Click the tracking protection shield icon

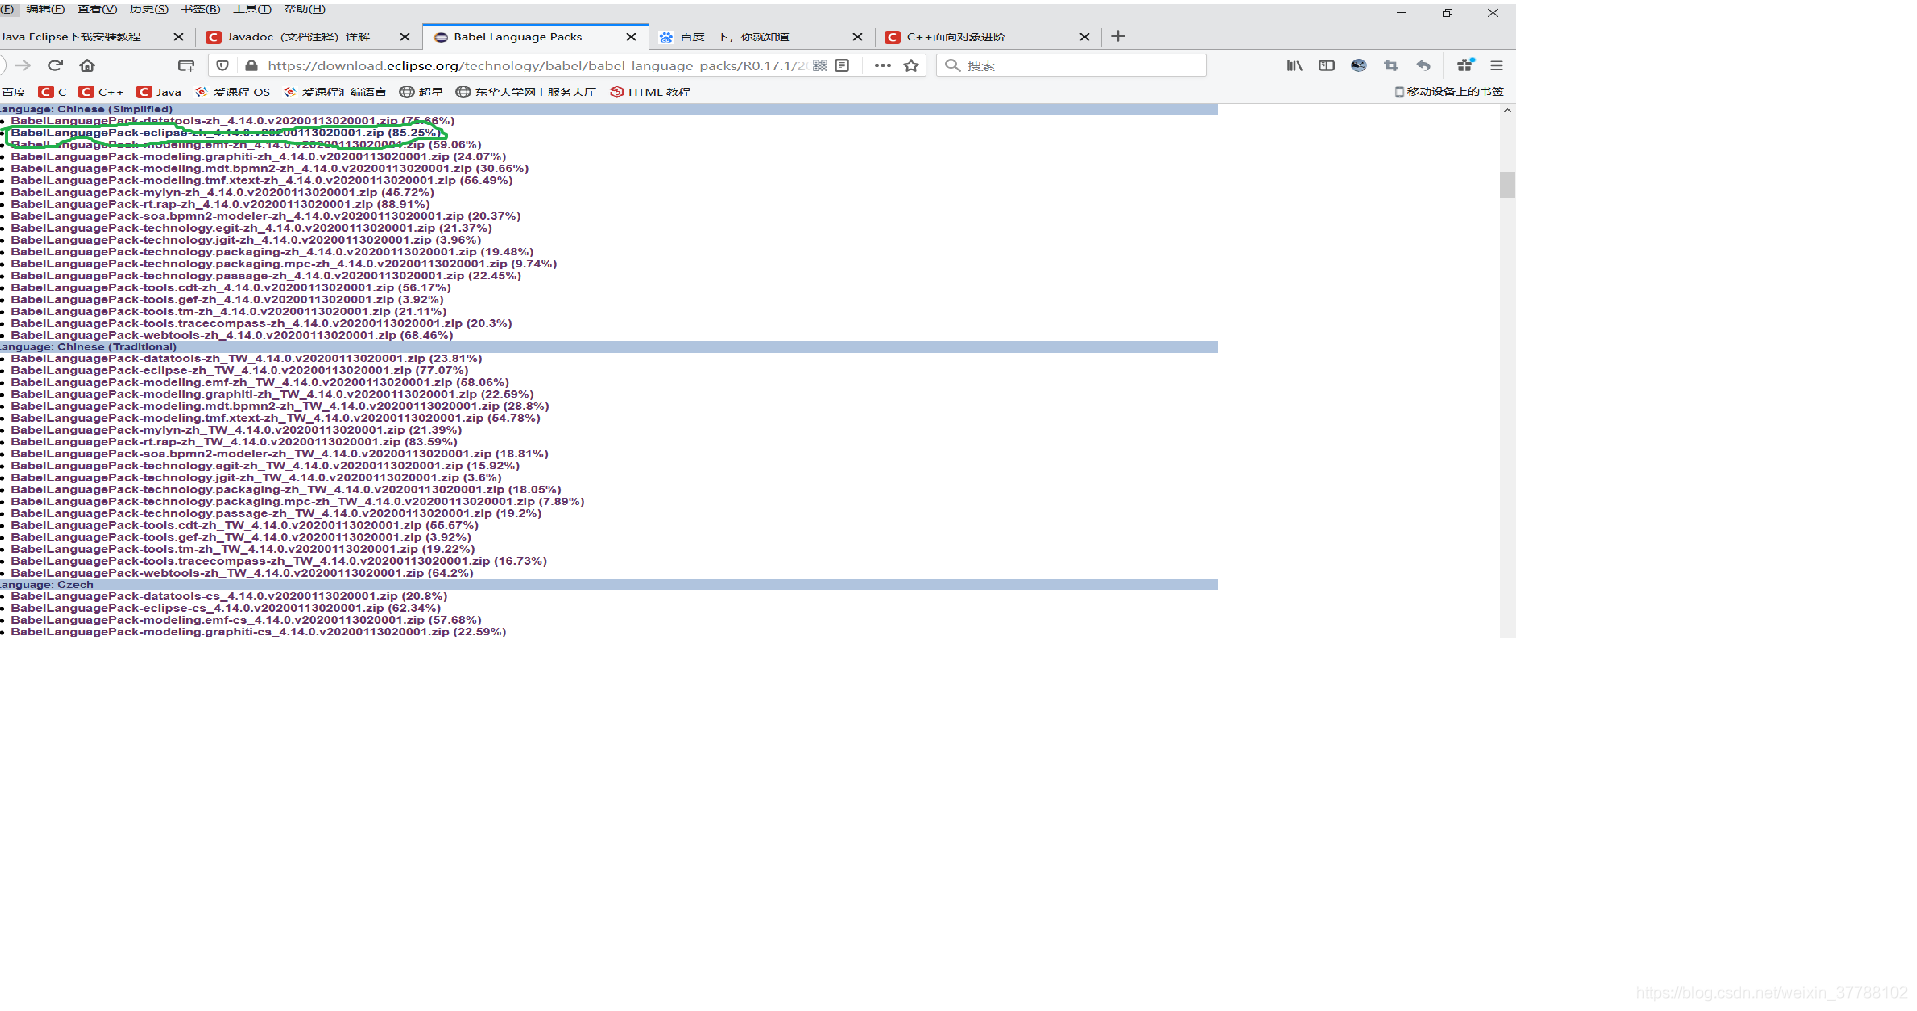222,65
